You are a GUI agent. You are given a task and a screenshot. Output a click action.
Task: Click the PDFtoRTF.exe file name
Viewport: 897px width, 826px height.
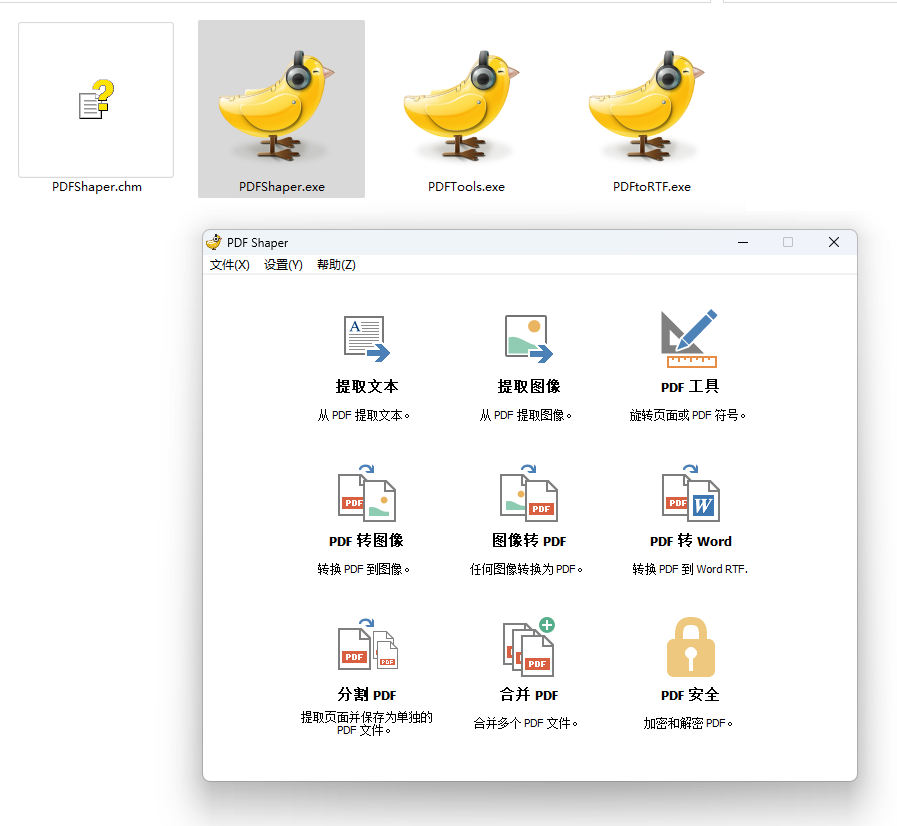click(x=652, y=186)
